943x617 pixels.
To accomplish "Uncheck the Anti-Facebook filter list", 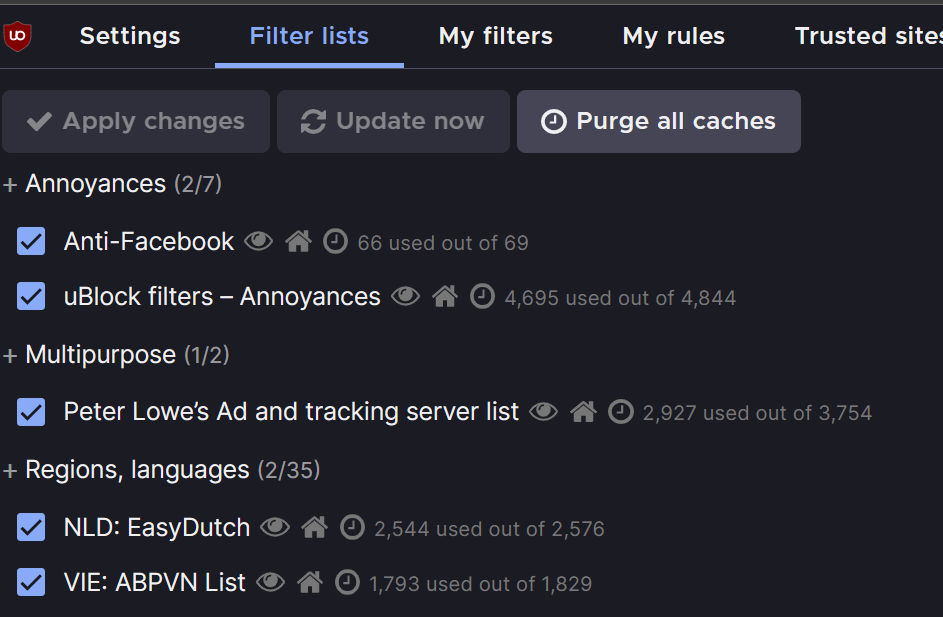I will point(31,241).
